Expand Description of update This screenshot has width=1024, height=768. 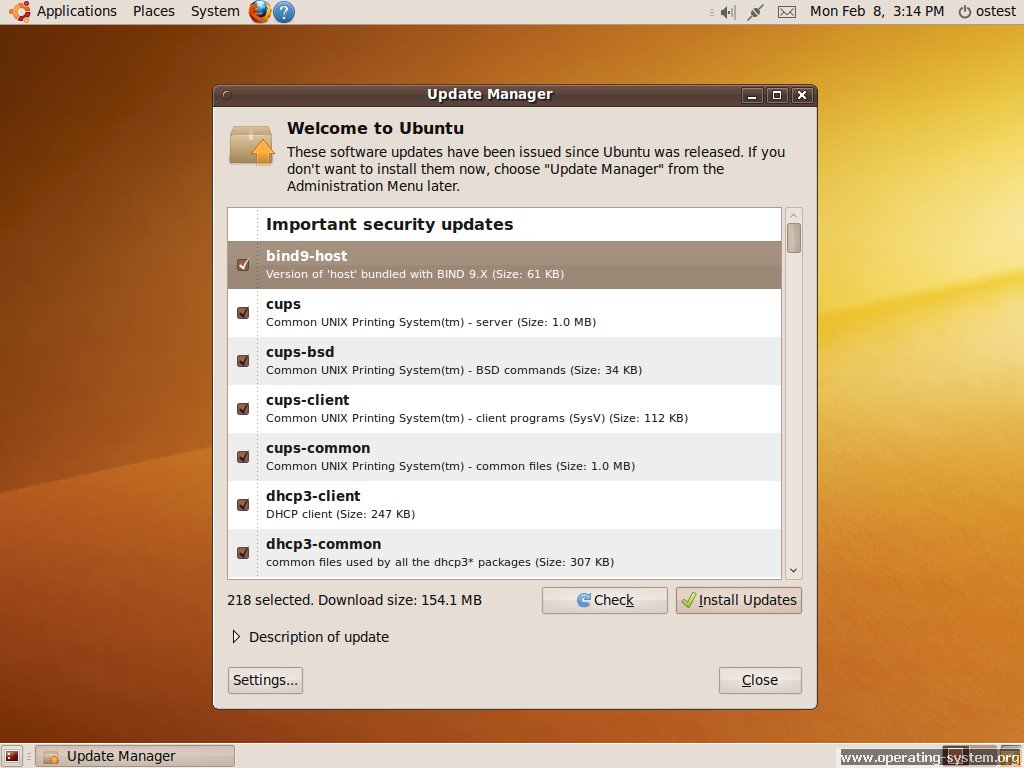(x=236, y=637)
